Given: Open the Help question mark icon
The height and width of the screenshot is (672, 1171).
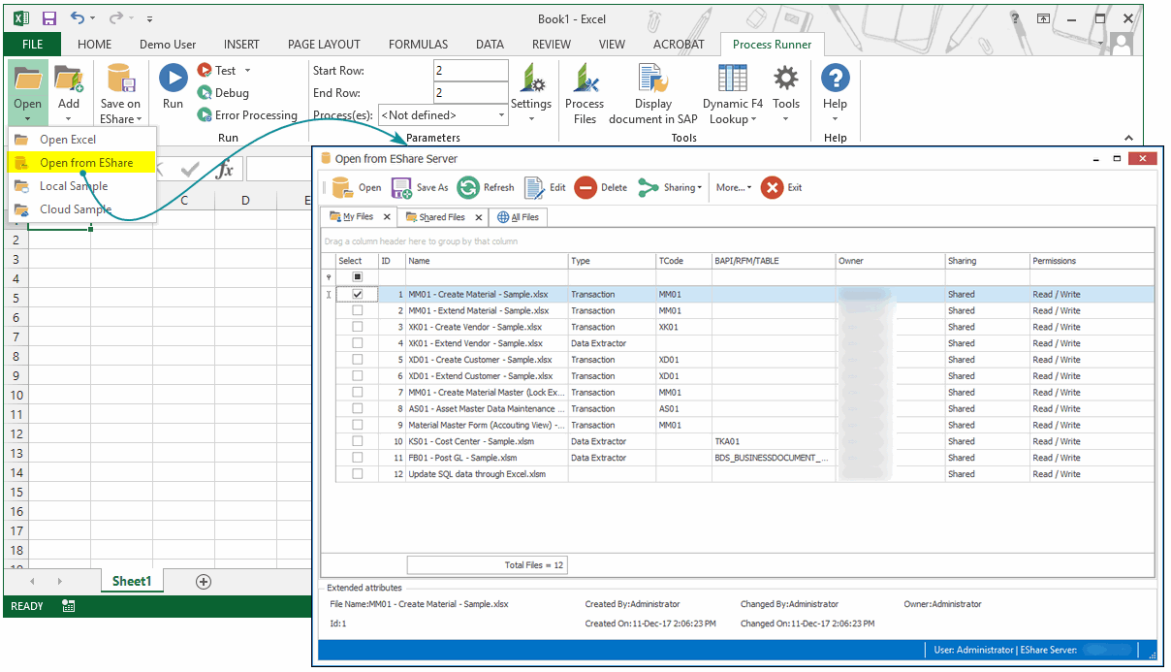Looking at the screenshot, I should (835, 78).
